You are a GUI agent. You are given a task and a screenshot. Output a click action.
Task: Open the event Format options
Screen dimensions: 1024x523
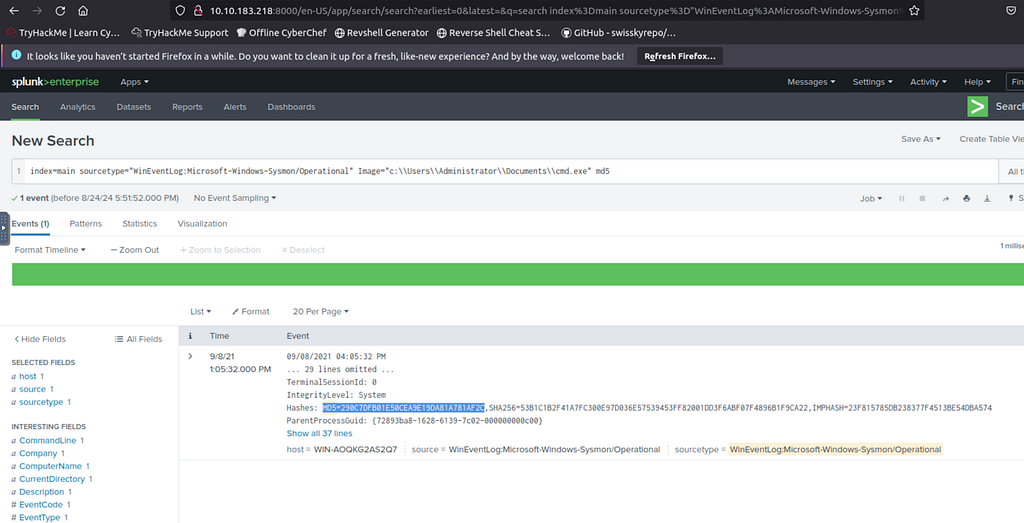point(251,311)
